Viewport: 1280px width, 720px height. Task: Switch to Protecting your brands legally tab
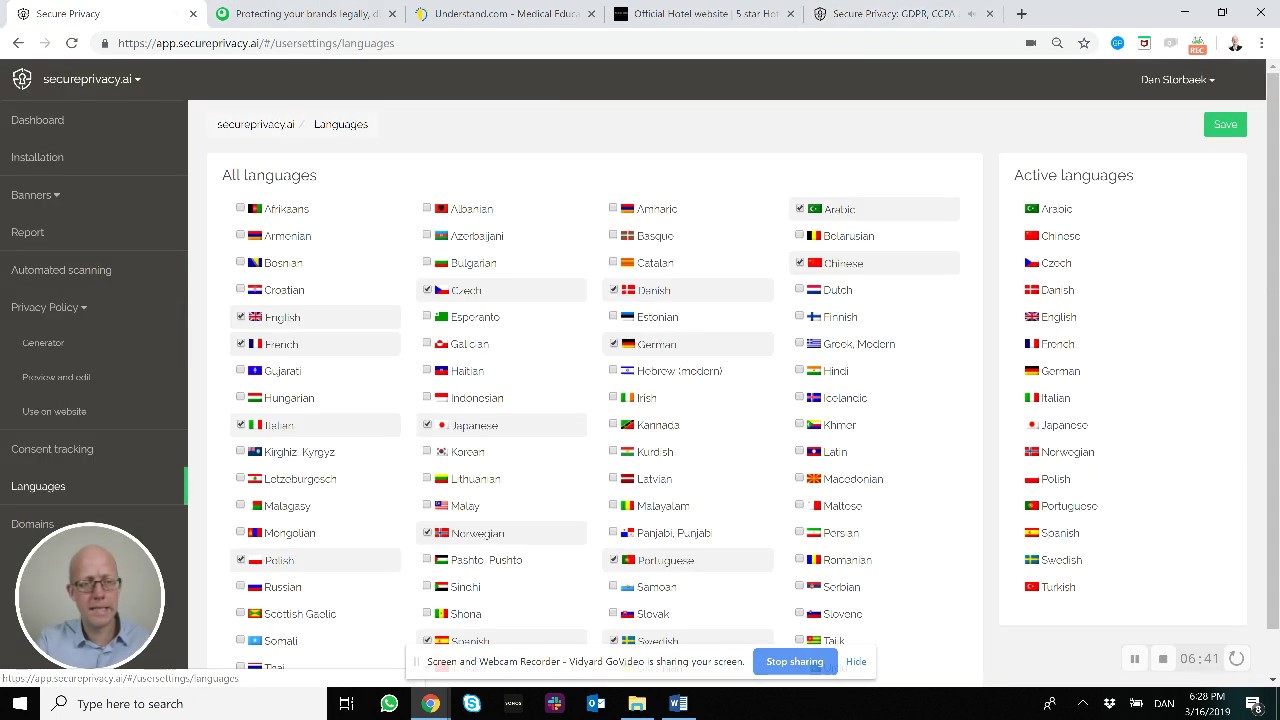305,14
